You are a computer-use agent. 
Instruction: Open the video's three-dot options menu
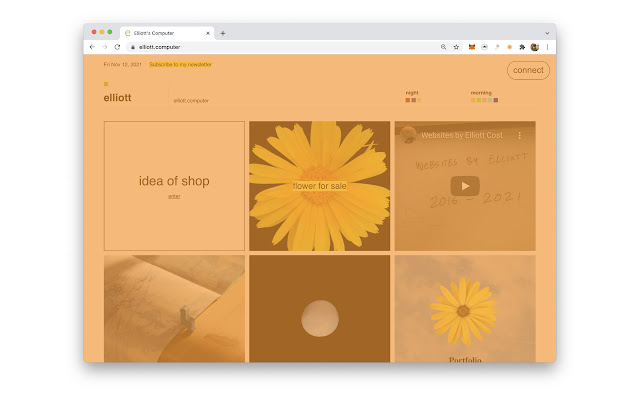click(x=520, y=136)
